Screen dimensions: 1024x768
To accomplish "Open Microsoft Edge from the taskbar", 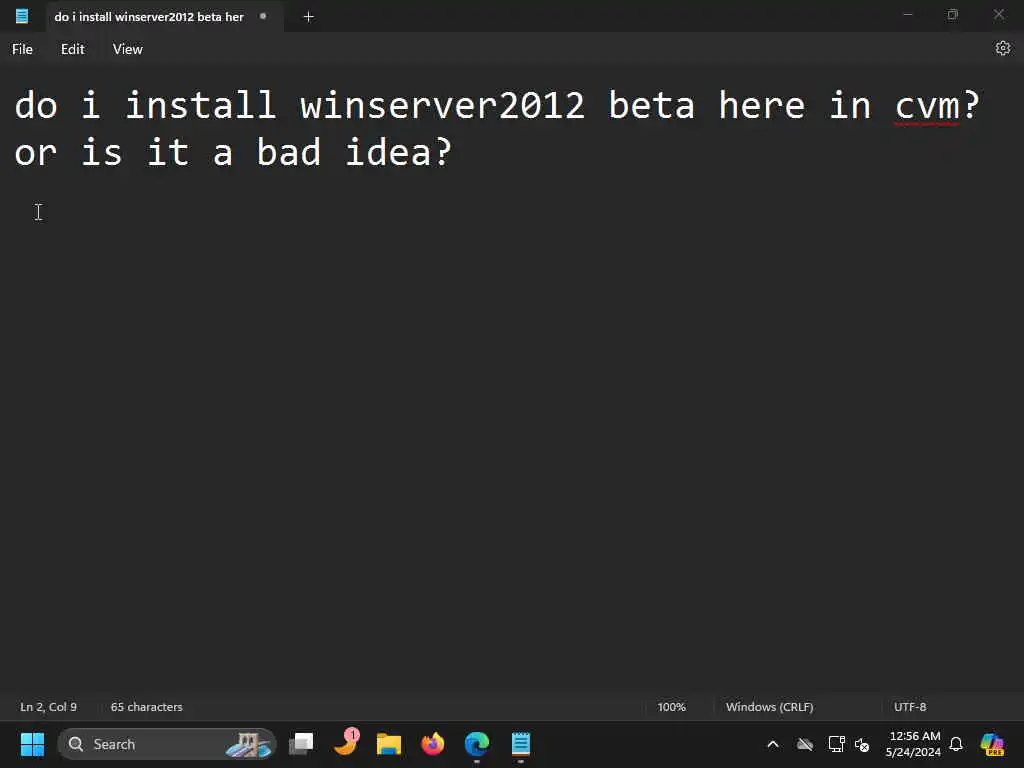I will [x=477, y=744].
